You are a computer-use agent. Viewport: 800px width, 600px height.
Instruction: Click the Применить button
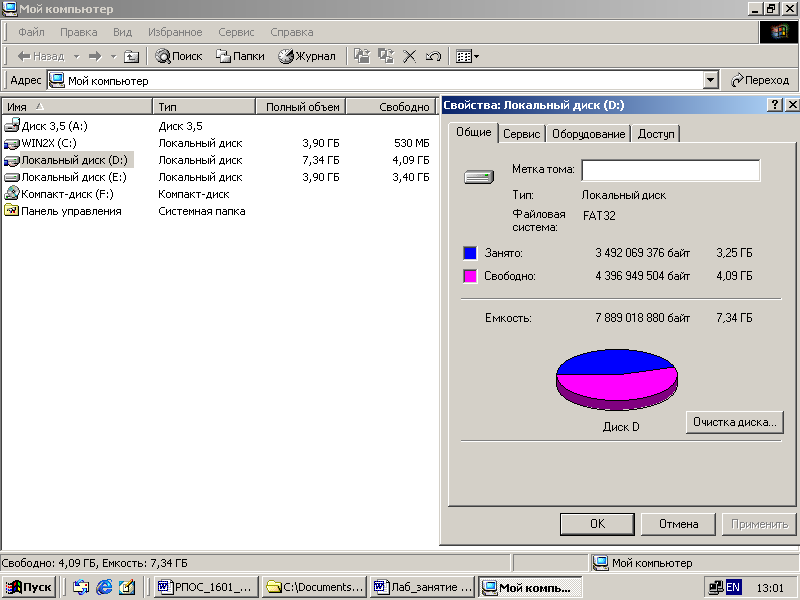coord(759,524)
